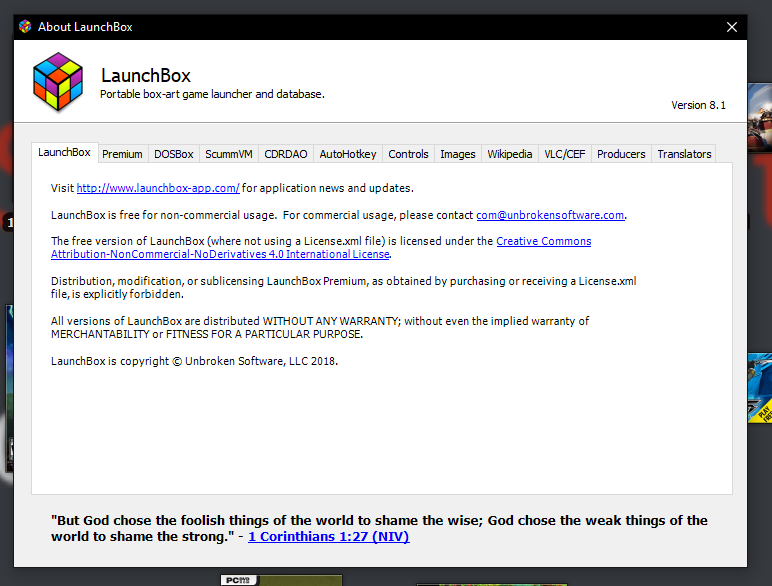Image resolution: width=772 pixels, height=586 pixels.
Task: Click the com@unbrokensoftware.com email link
Action: (x=550, y=215)
